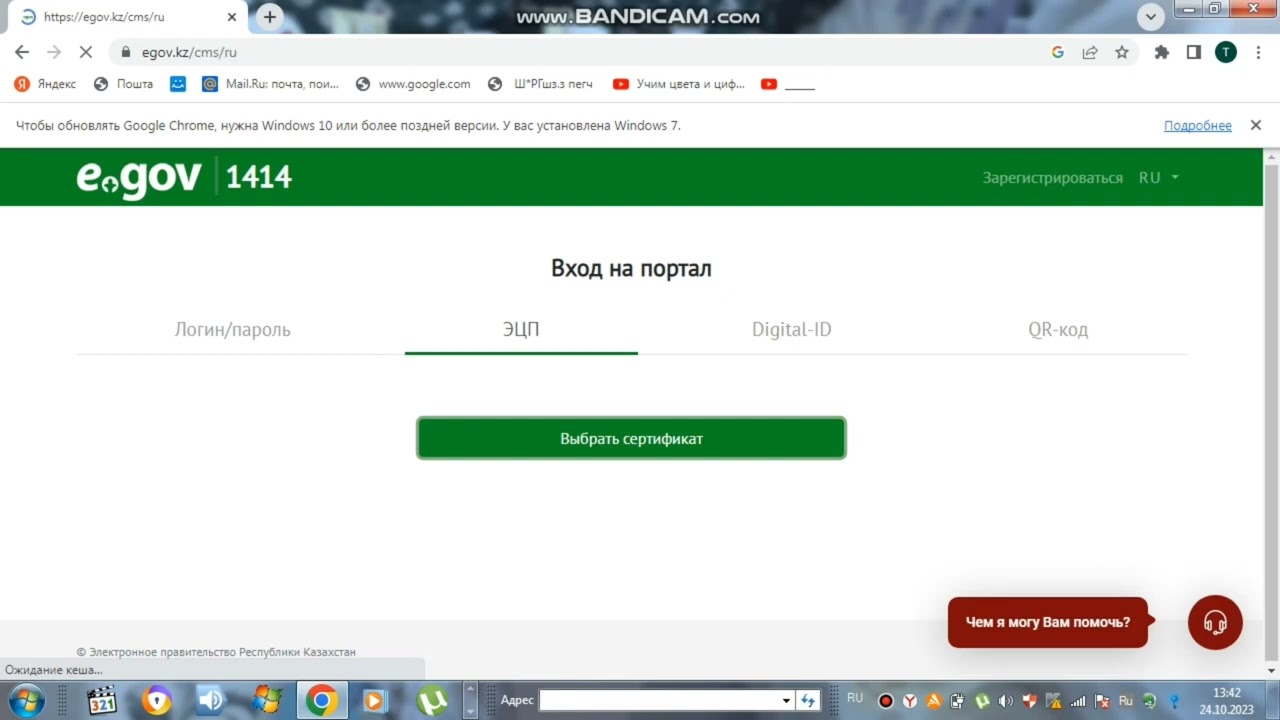
Task: Click the speaker app icon in taskbar
Action: coord(211,700)
